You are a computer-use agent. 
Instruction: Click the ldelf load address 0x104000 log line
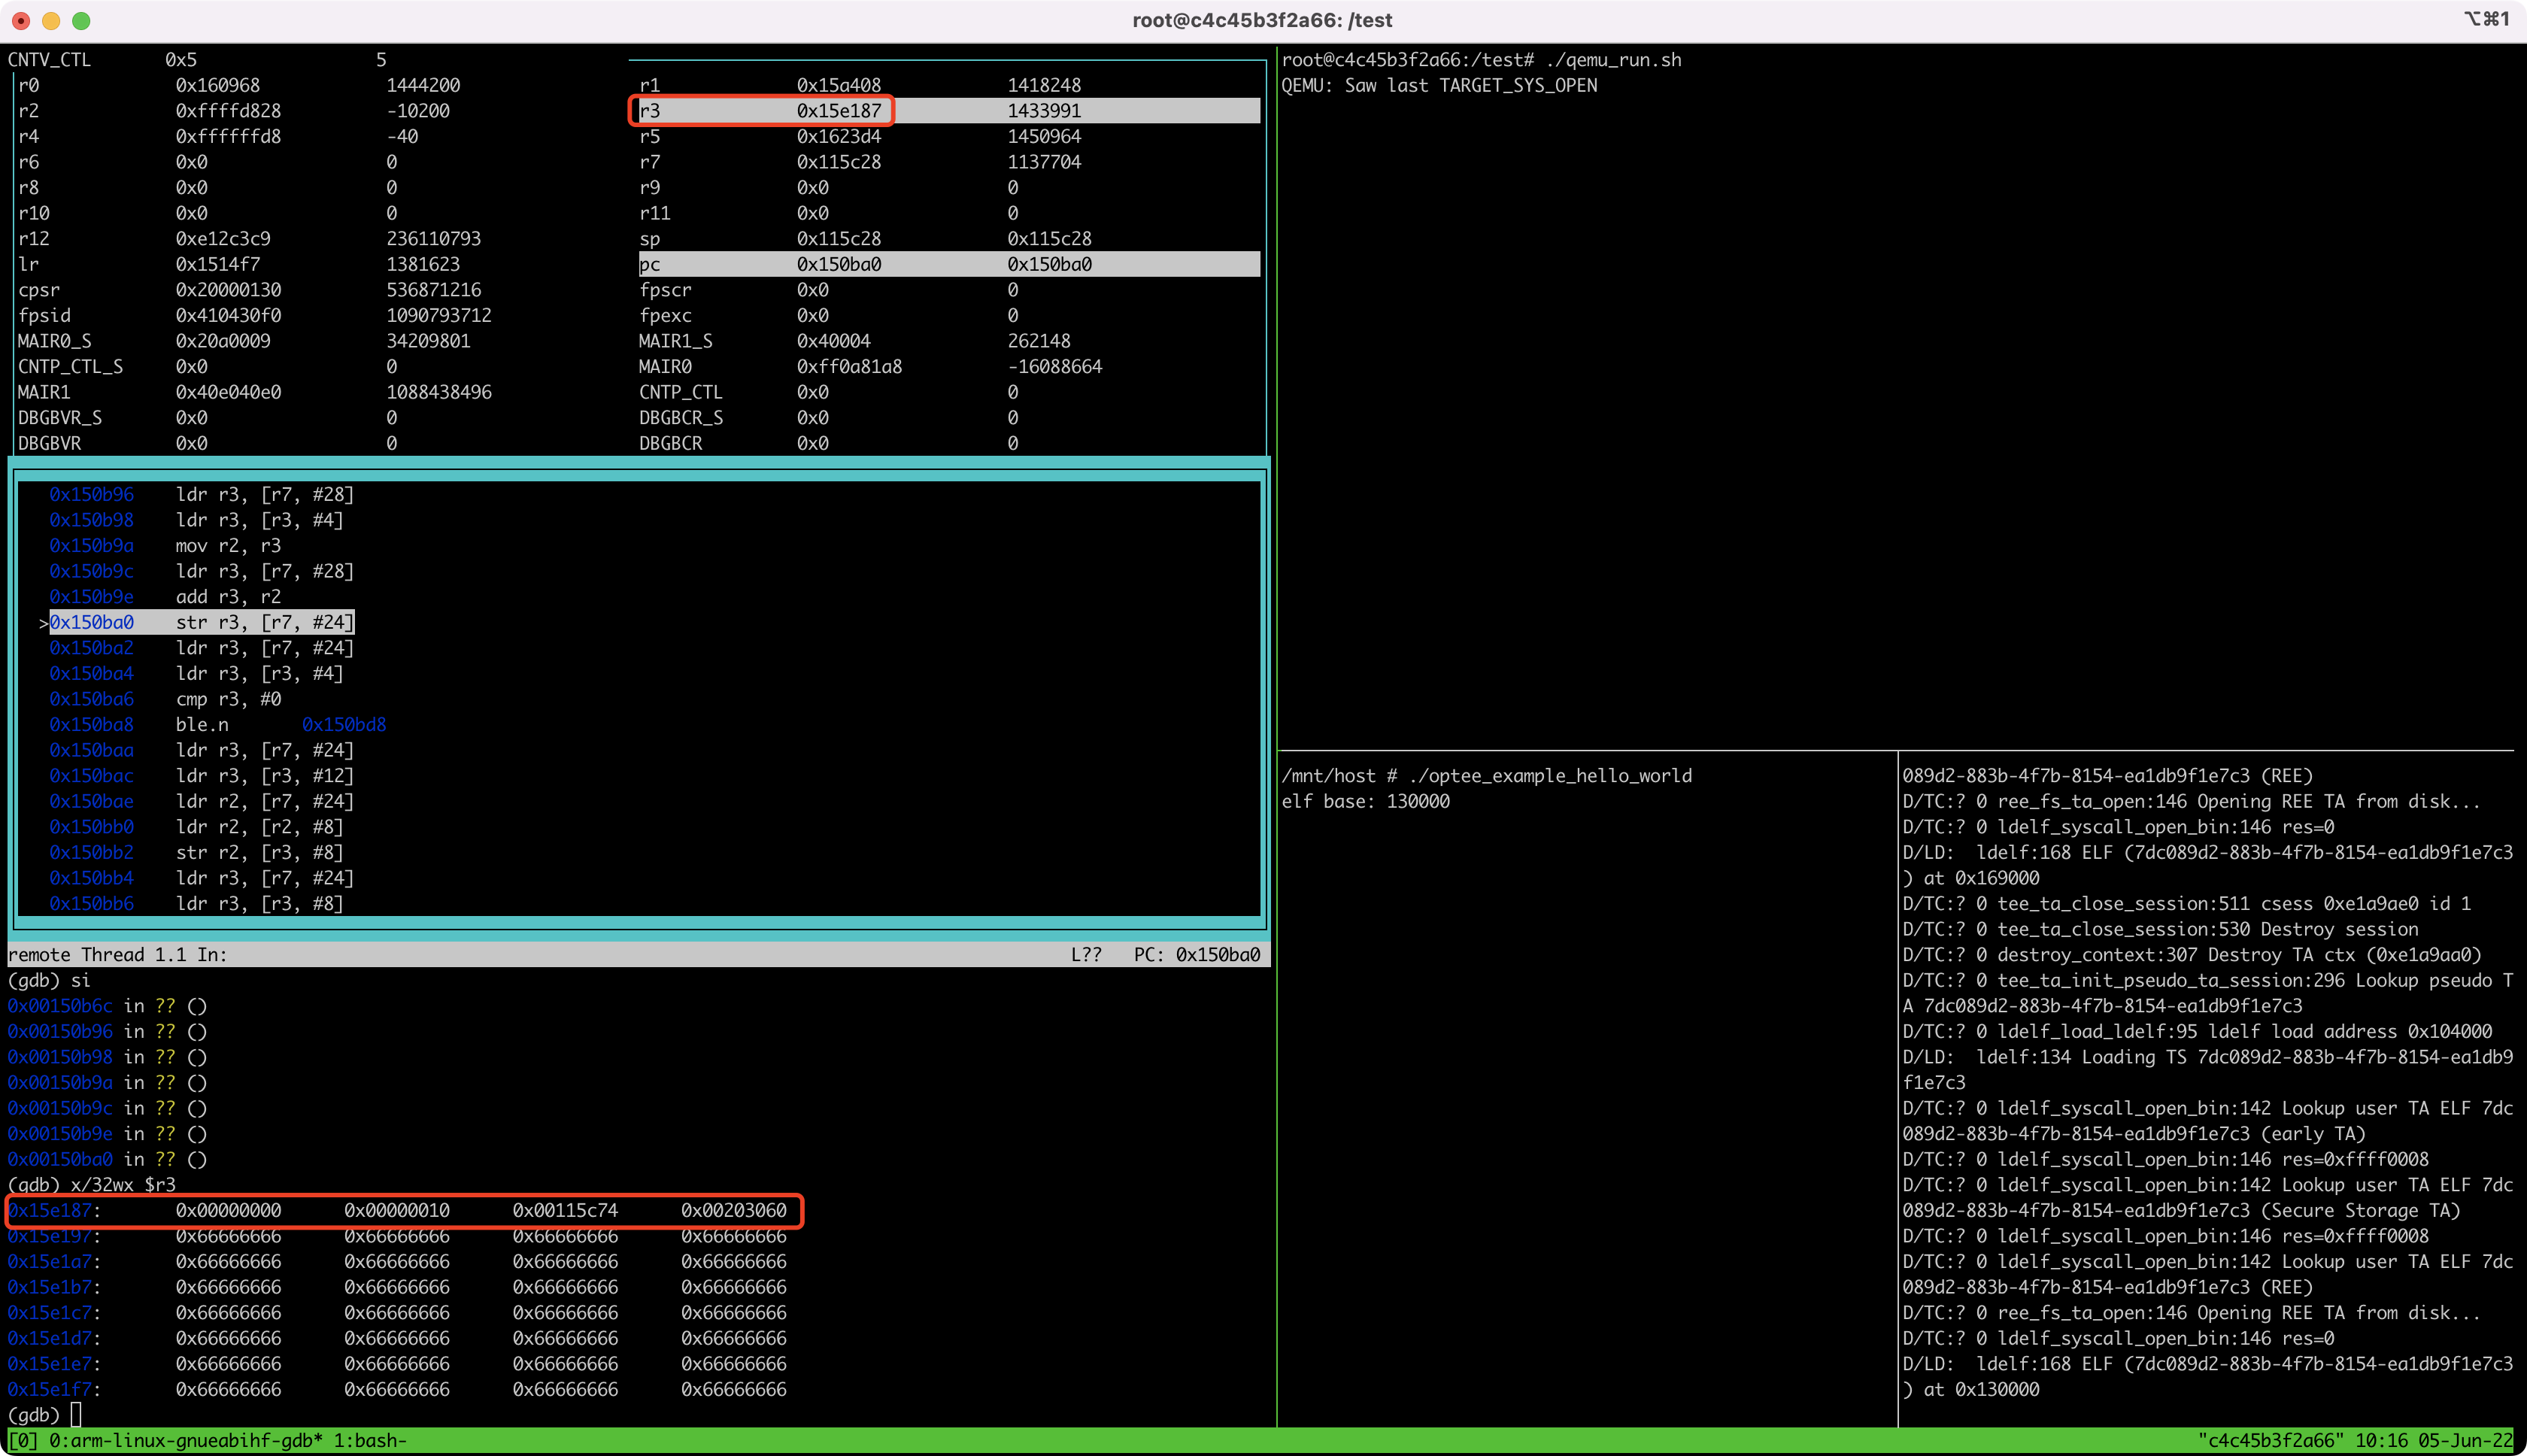[x=2197, y=1031]
